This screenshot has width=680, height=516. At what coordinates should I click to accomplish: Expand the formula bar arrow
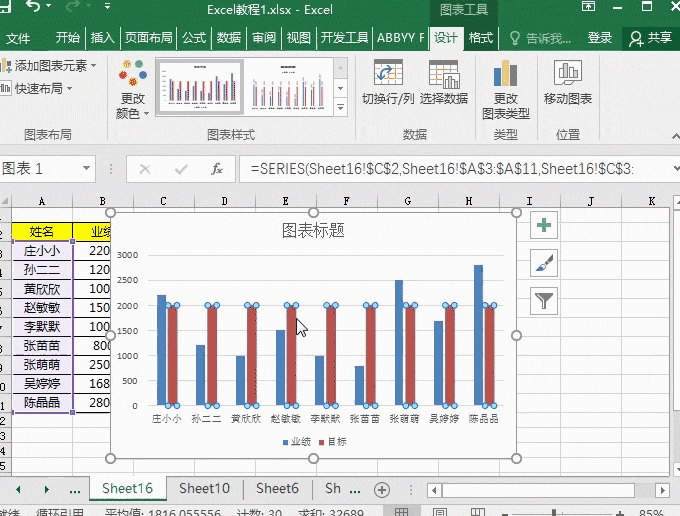point(676,168)
